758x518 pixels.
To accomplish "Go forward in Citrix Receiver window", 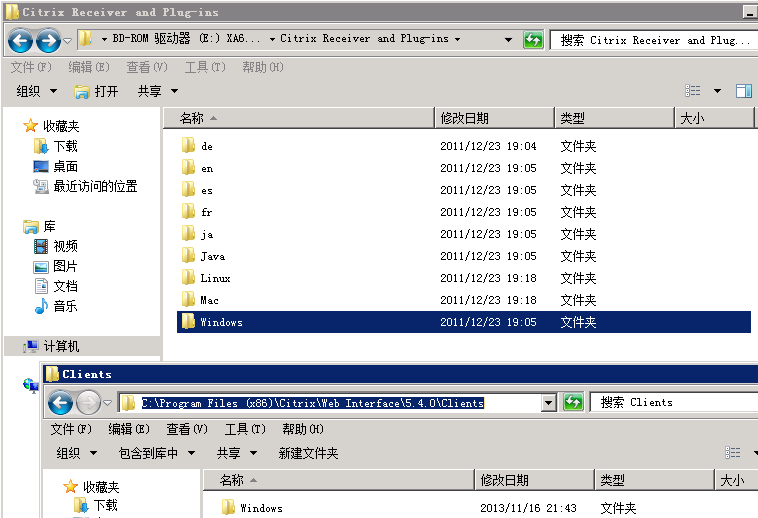I will coord(49,41).
